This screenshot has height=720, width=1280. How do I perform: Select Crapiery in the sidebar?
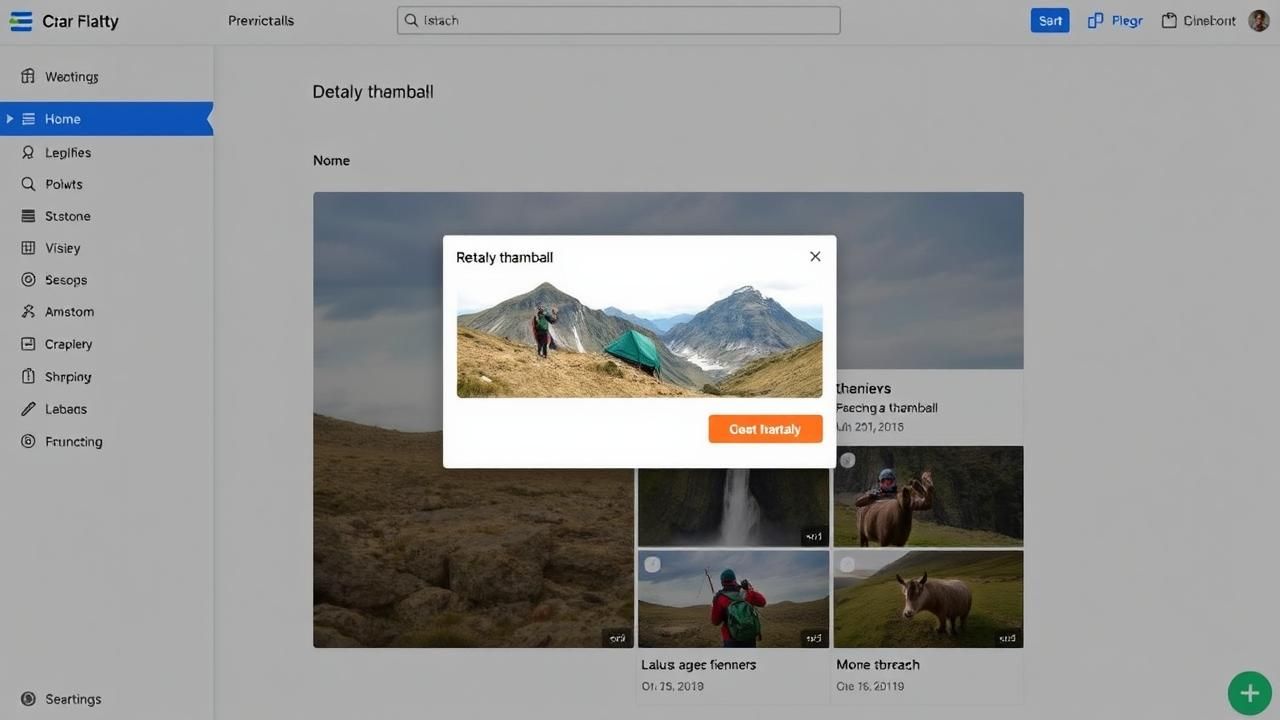[68, 344]
